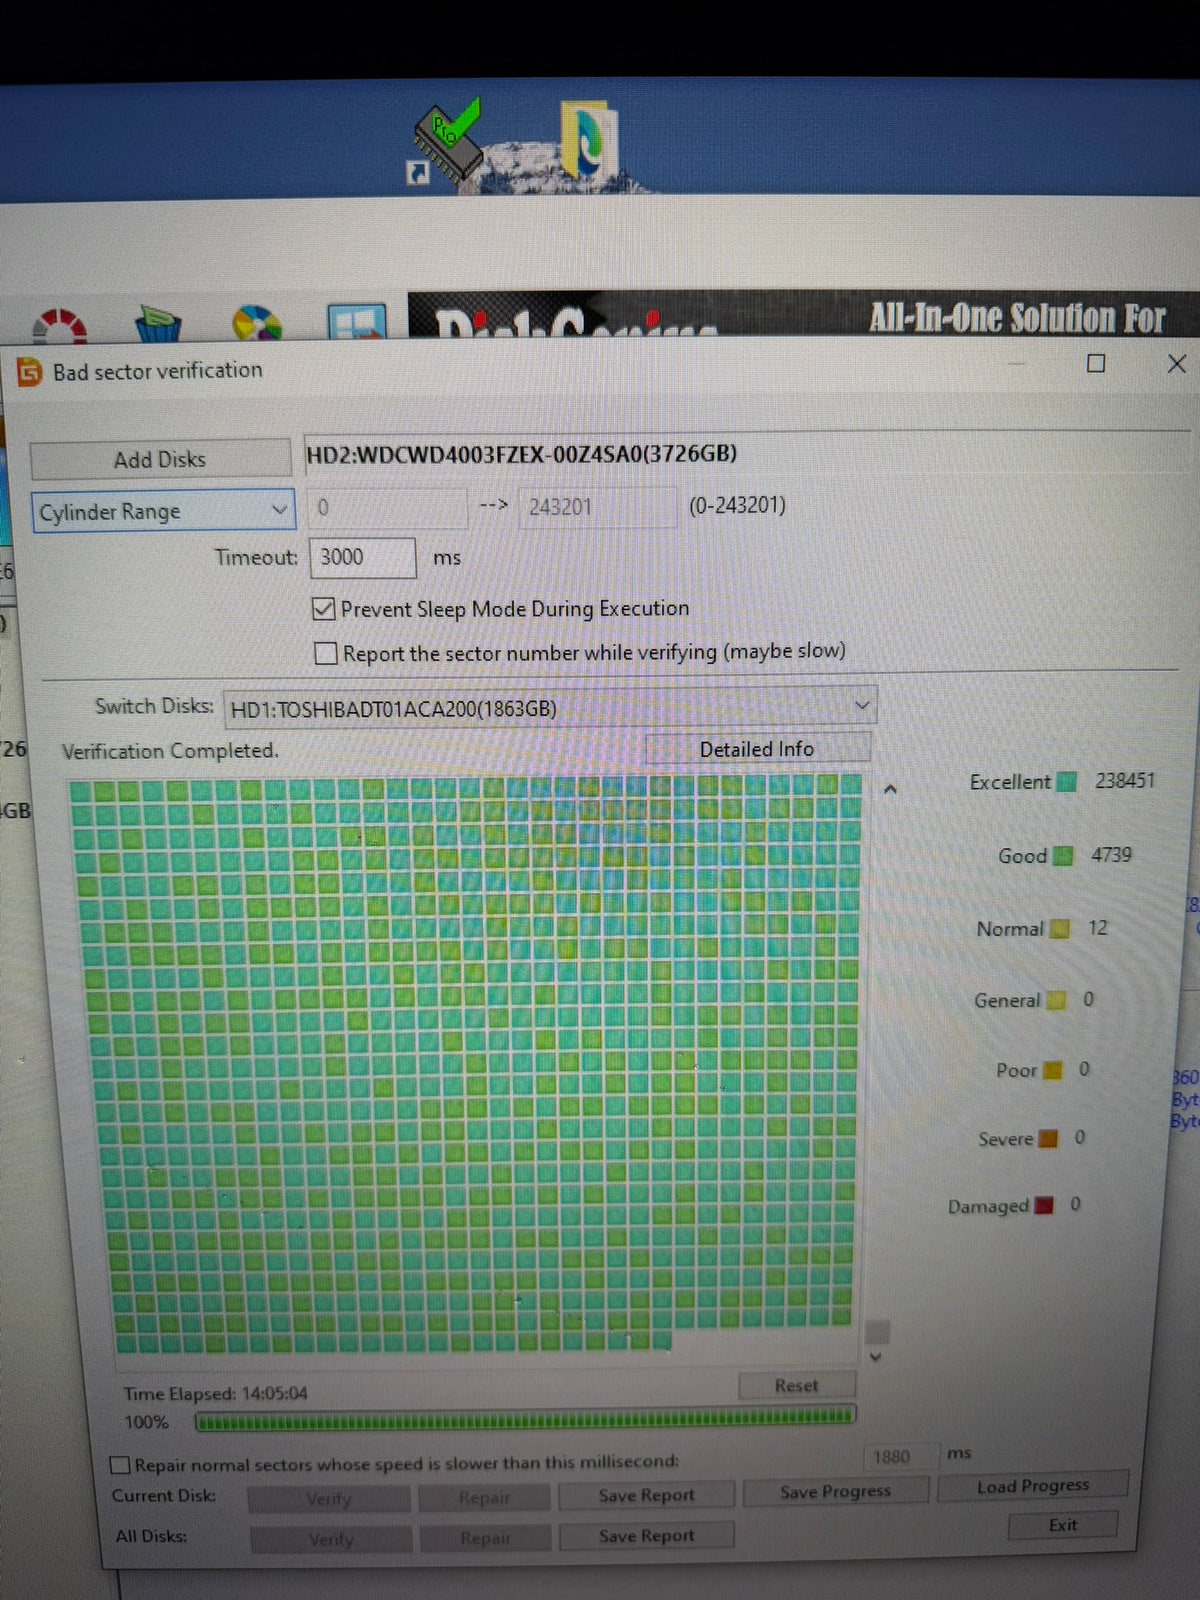
Task: Open the Cylinder Range dropdown
Action: 164,511
